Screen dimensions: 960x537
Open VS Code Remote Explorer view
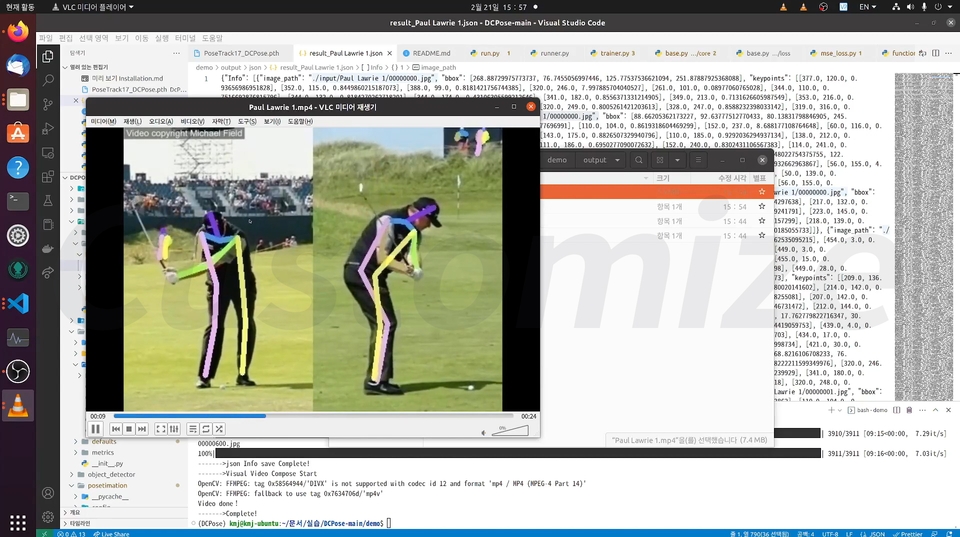48,152
